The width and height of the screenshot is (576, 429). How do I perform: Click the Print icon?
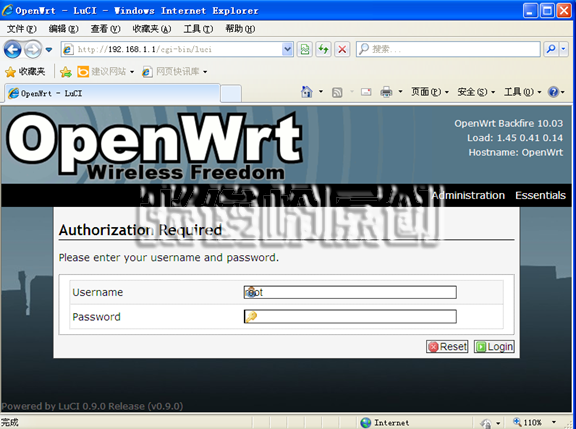click(x=386, y=92)
